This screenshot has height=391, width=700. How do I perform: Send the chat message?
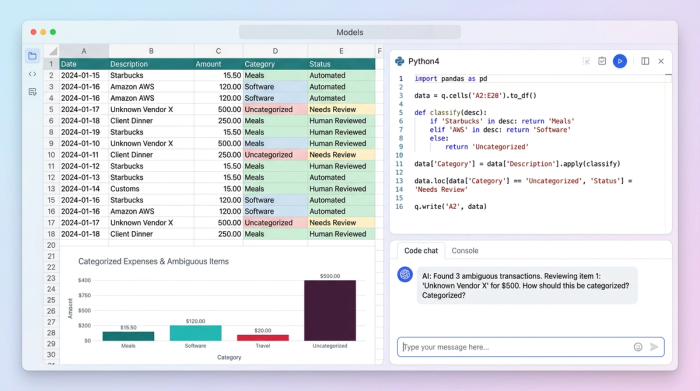pos(654,347)
